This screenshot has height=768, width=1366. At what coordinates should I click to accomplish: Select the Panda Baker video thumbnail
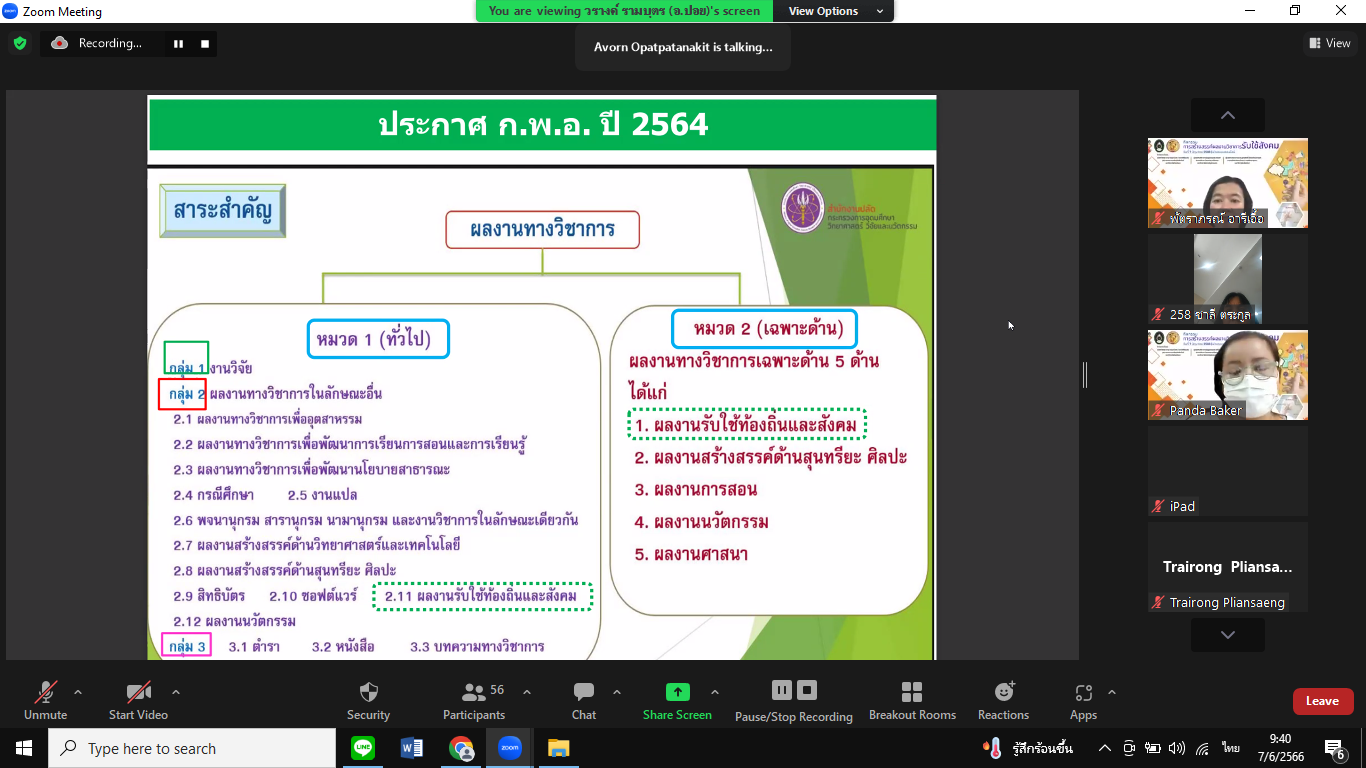pyautogui.click(x=1227, y=375)
